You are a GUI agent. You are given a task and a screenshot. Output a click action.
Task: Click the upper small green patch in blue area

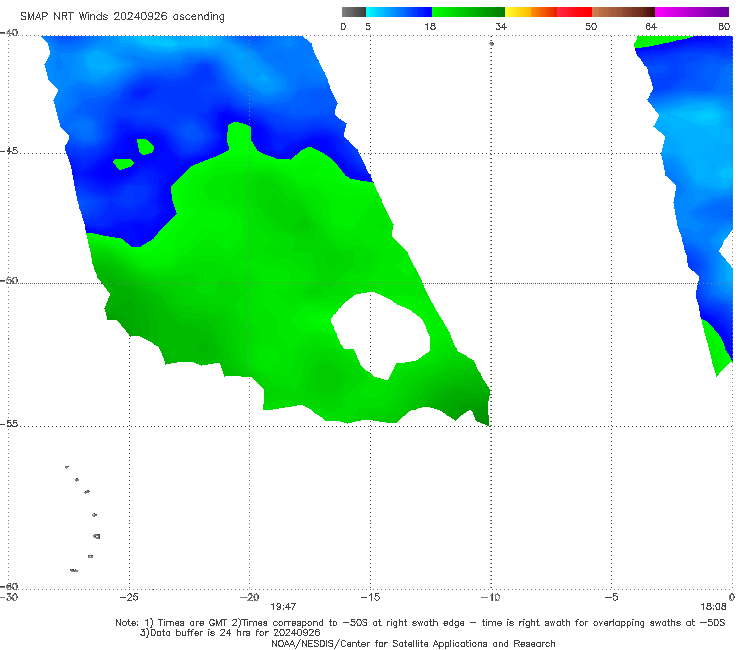coord(145,146)
